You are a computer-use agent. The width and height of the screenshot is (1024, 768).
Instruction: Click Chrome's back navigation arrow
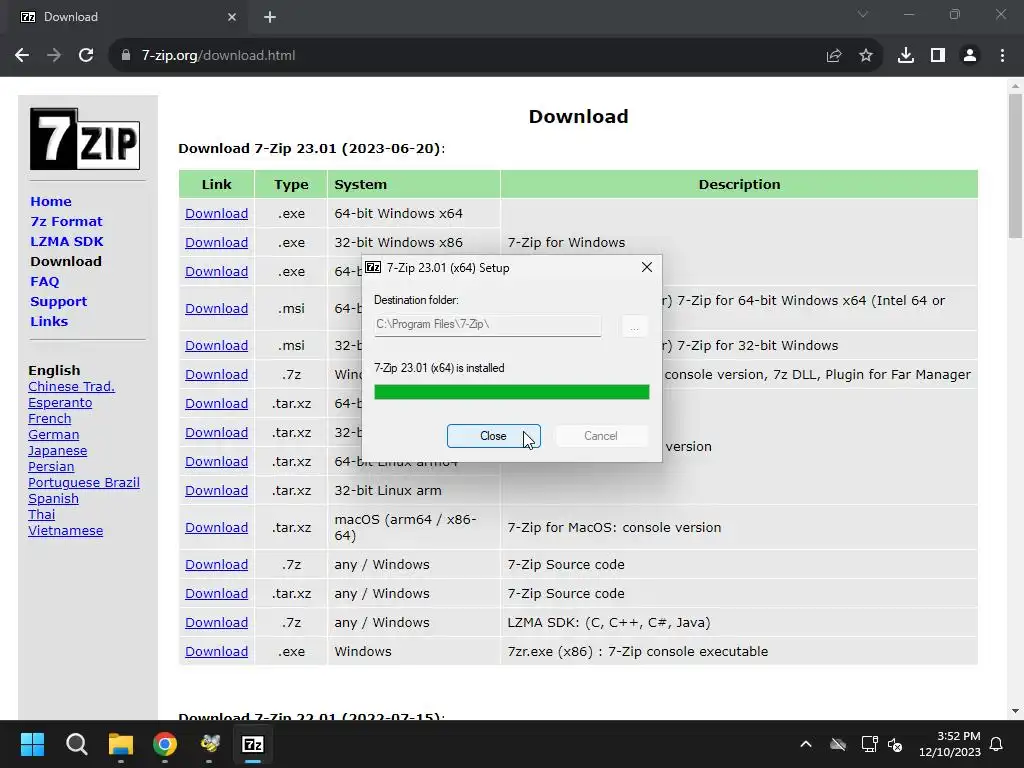click(22, 56)
